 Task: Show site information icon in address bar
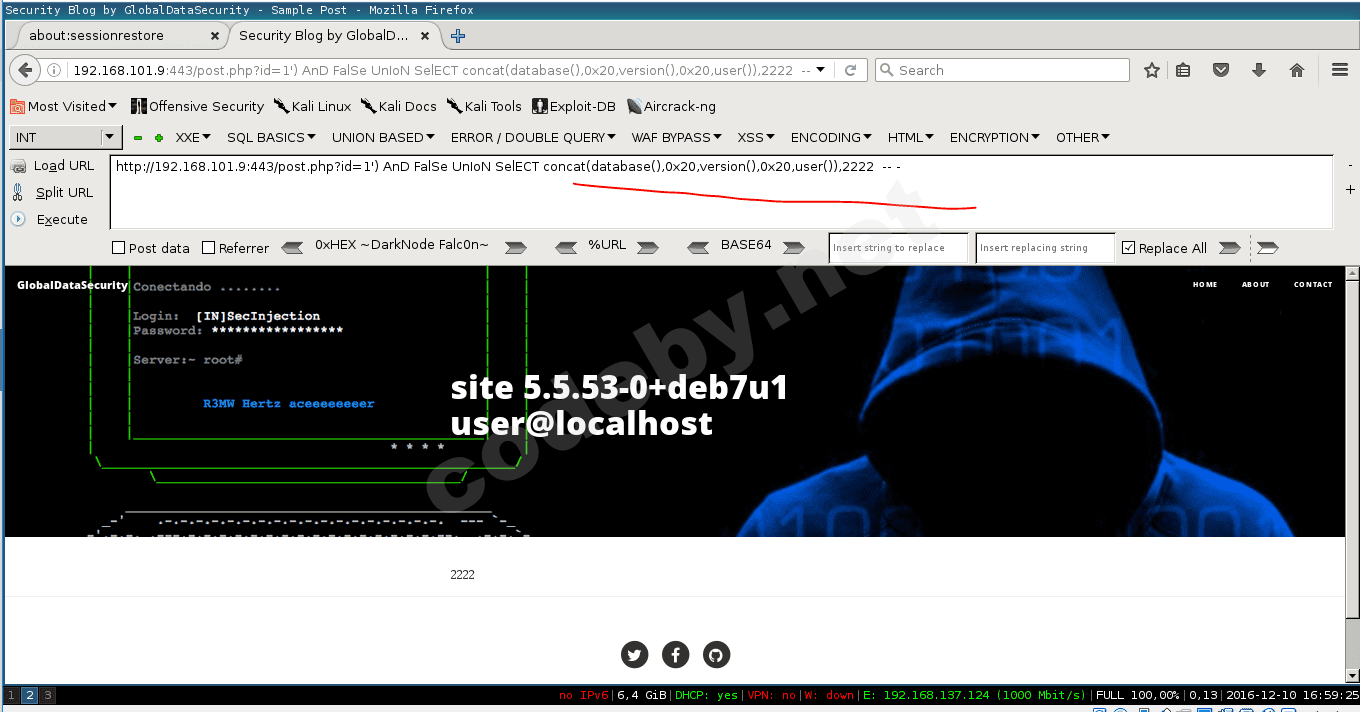[56, 71]
